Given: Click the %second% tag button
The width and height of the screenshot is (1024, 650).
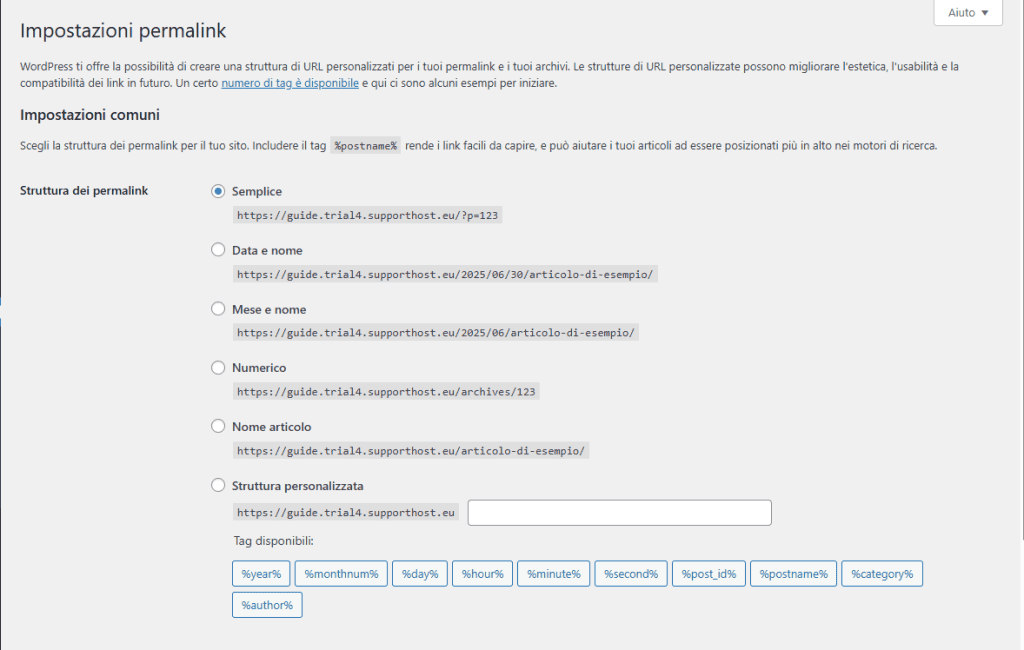Looking at the screenshot, I should tap(631, 574).
